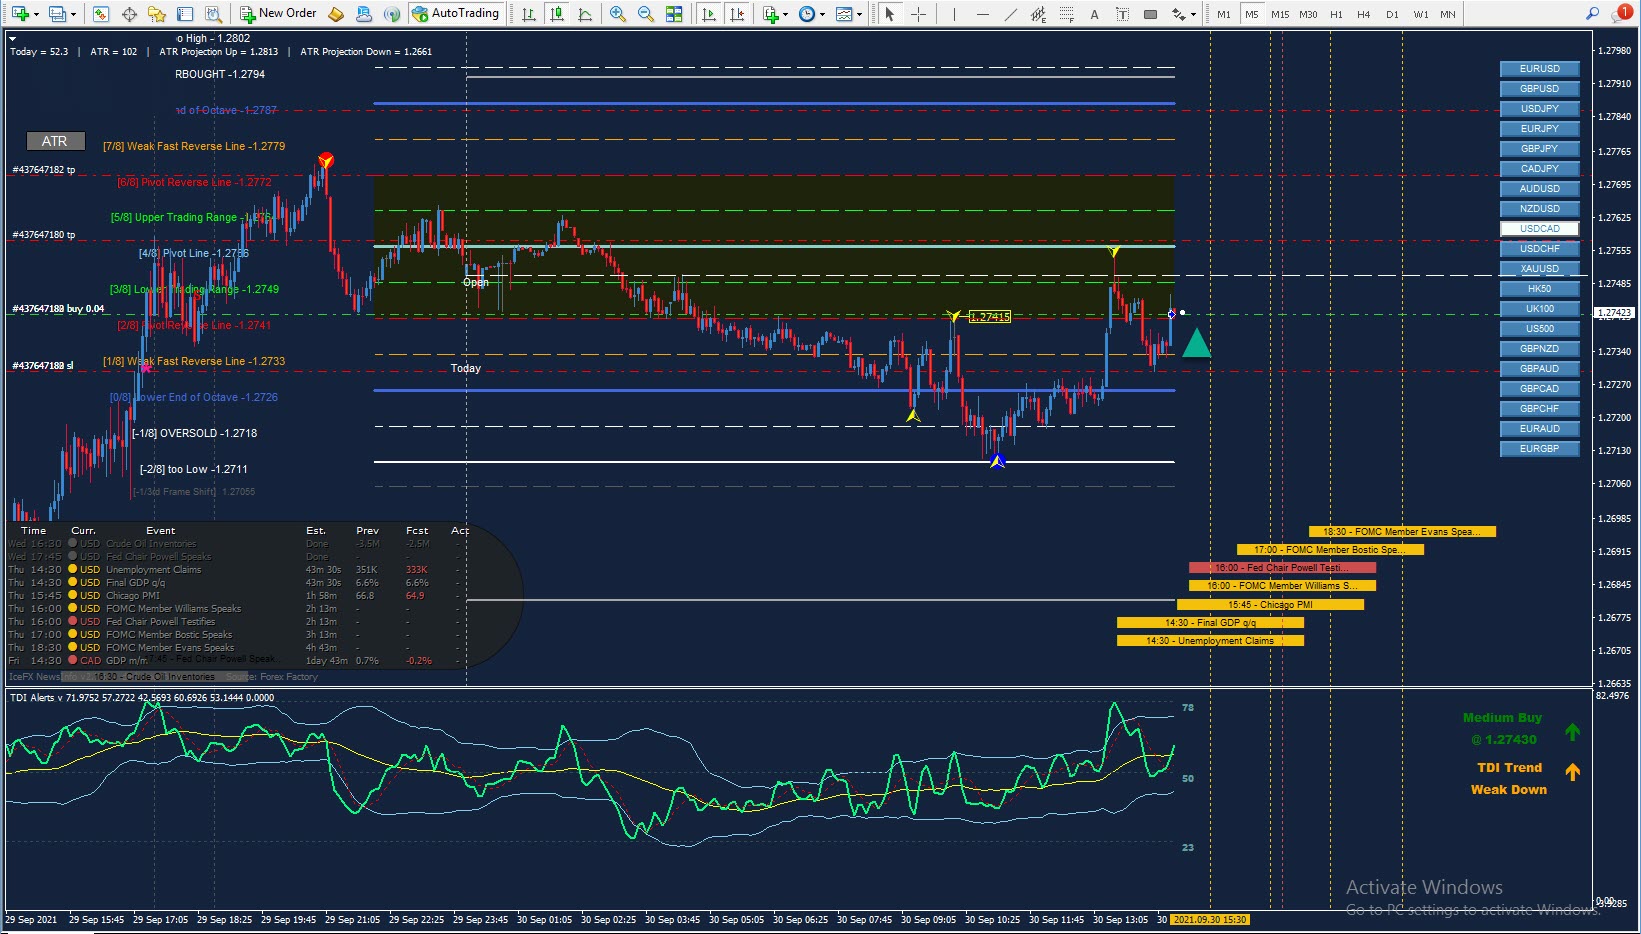Switch to M30 timeframe

click(1308, 14)
